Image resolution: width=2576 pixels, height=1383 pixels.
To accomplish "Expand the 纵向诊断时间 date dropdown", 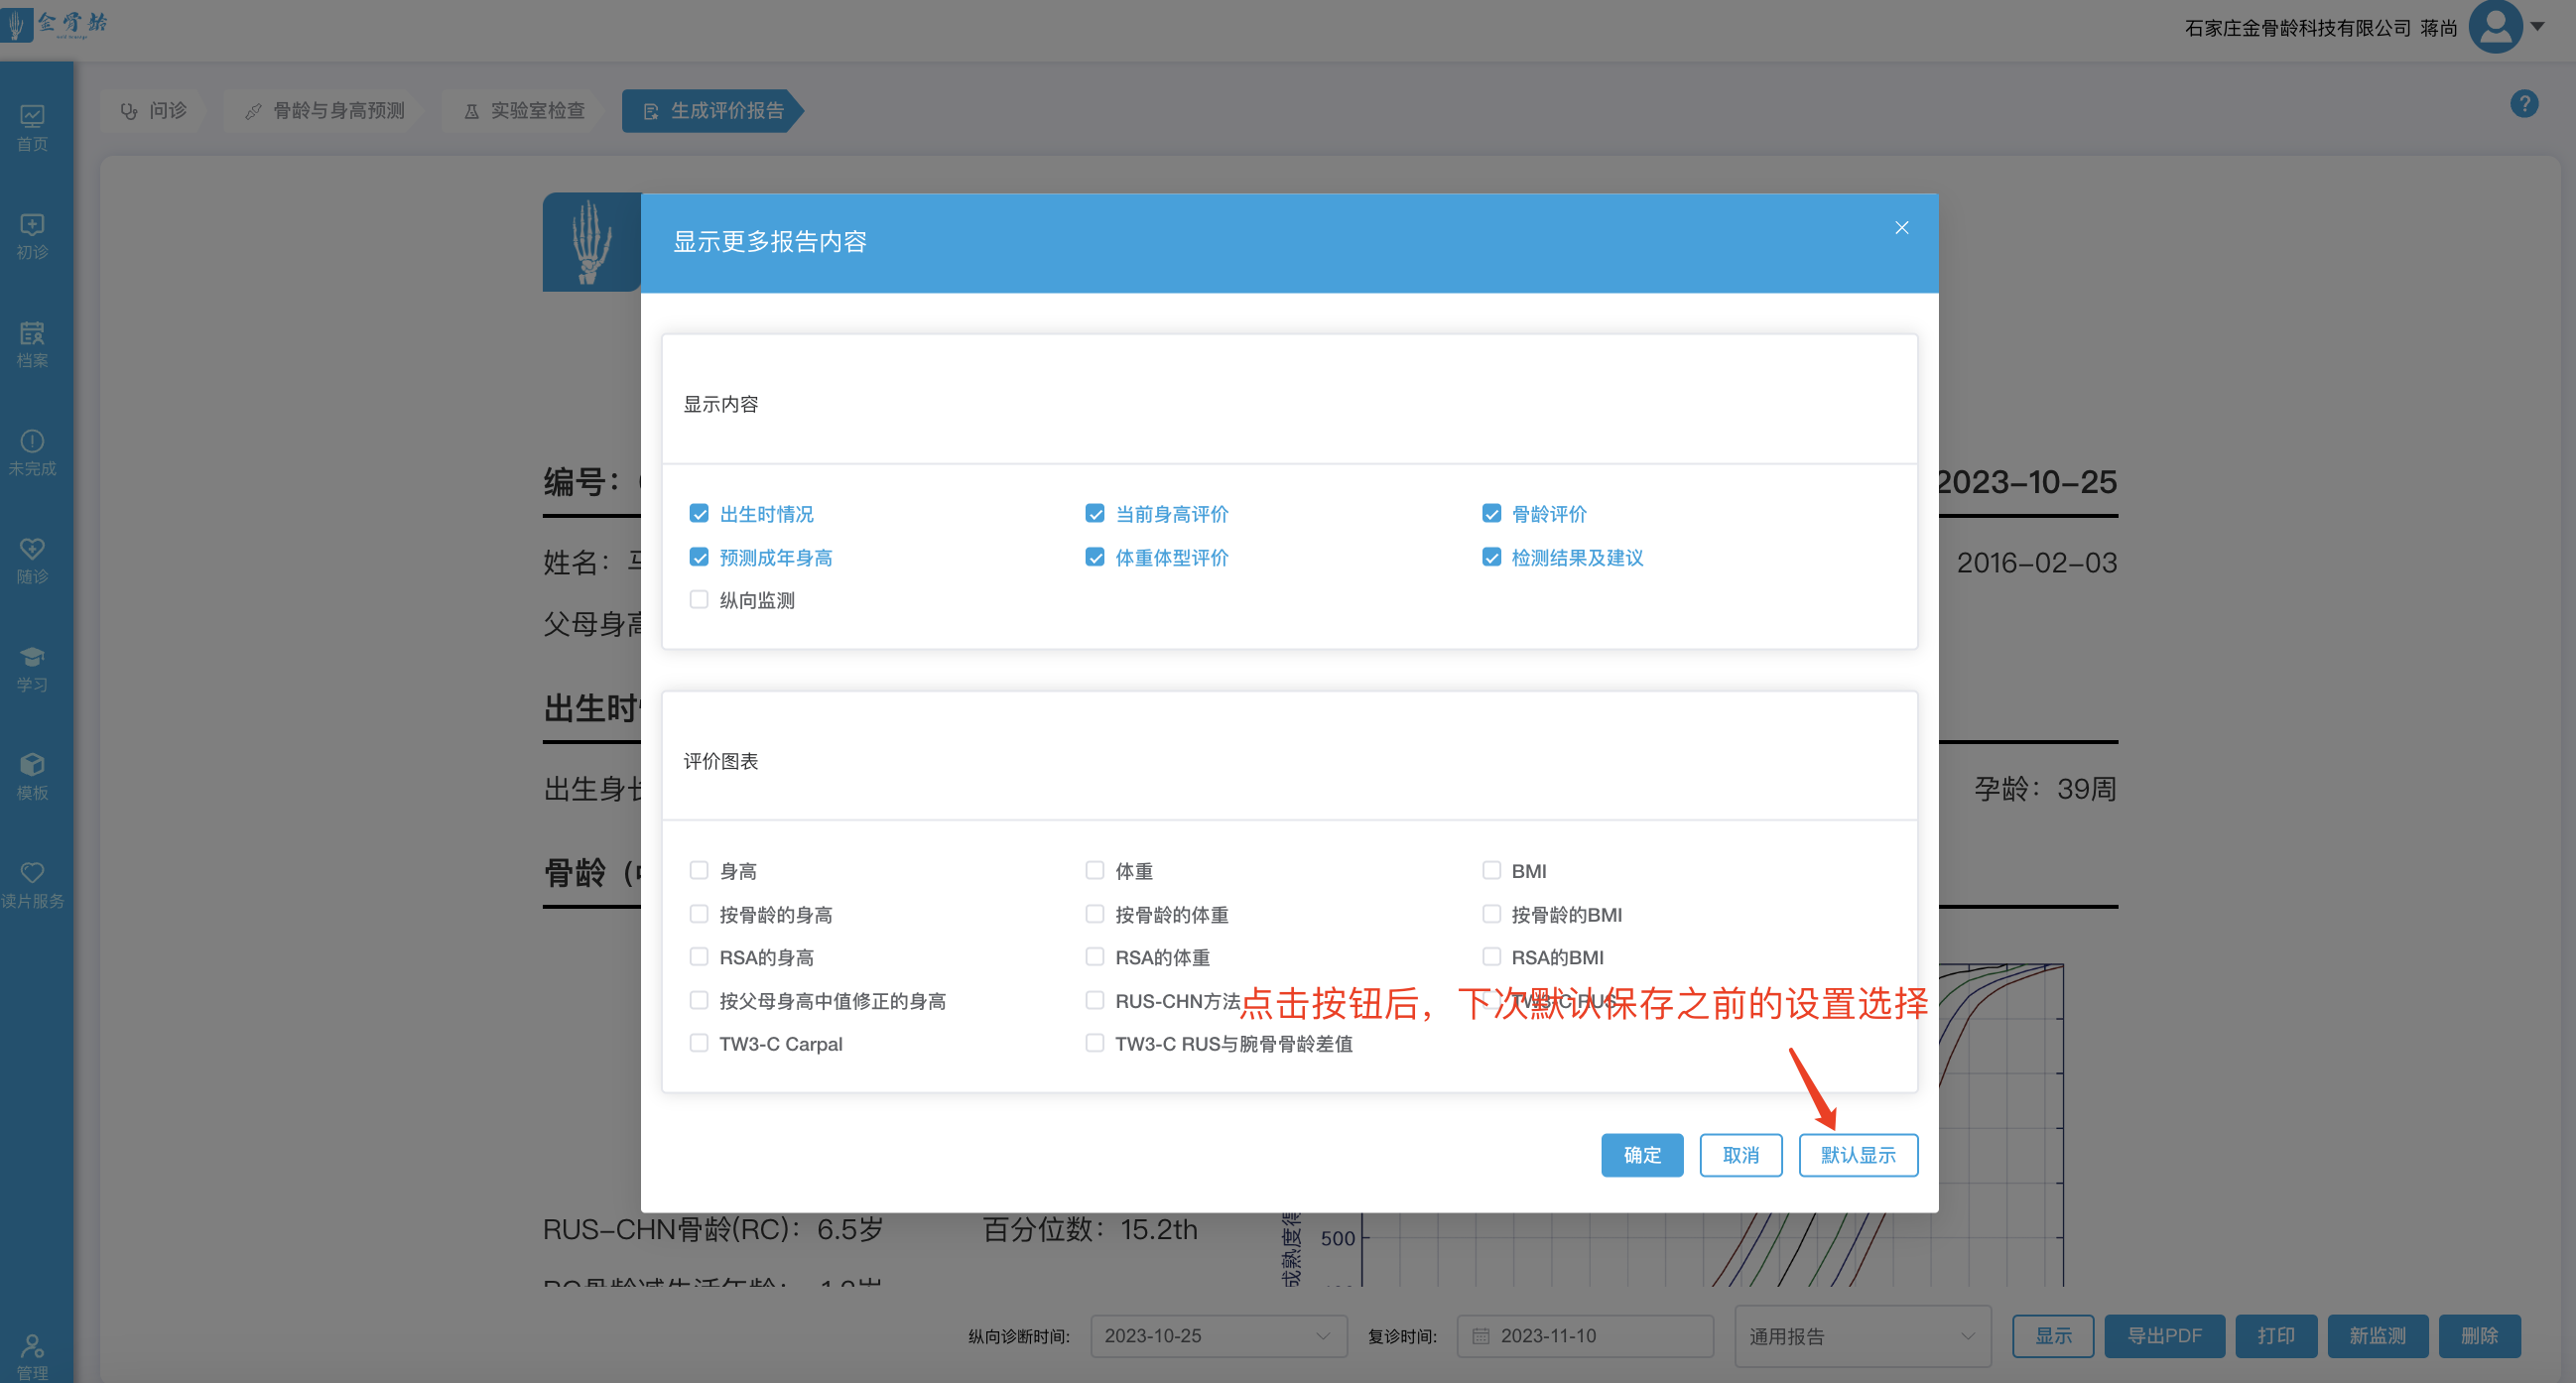I will click(x=1217, y=1336).
